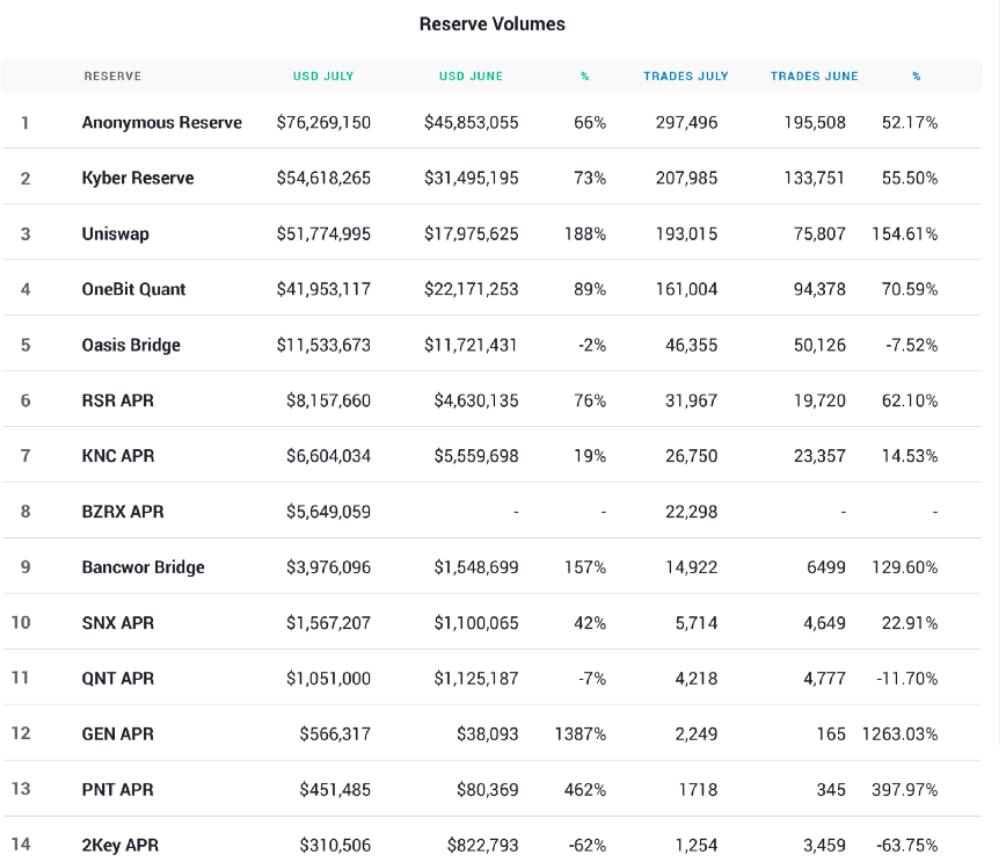Select the "31,967" trades cell
Image resolution: width=1000 pixels, height=865 pixels.
(x=691, y=401)
